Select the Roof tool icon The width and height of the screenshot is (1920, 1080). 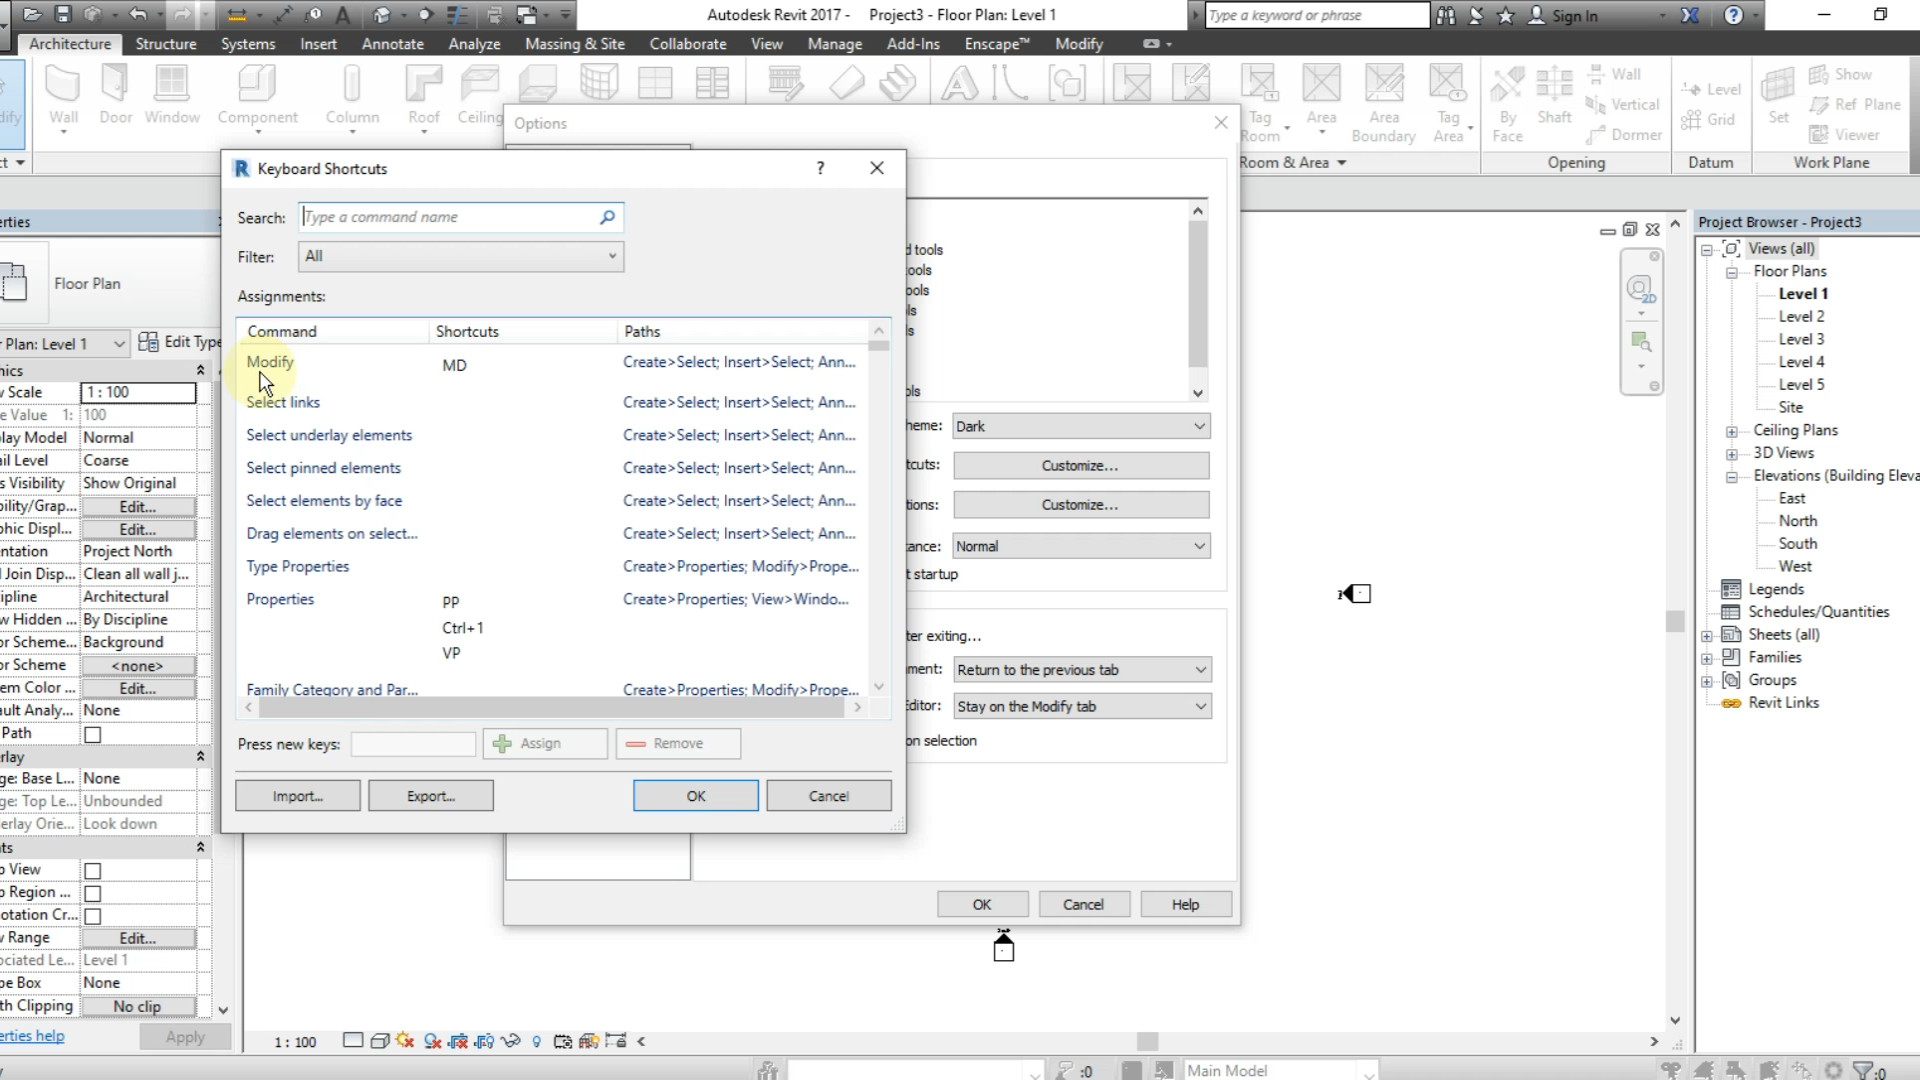pos(424,84)
